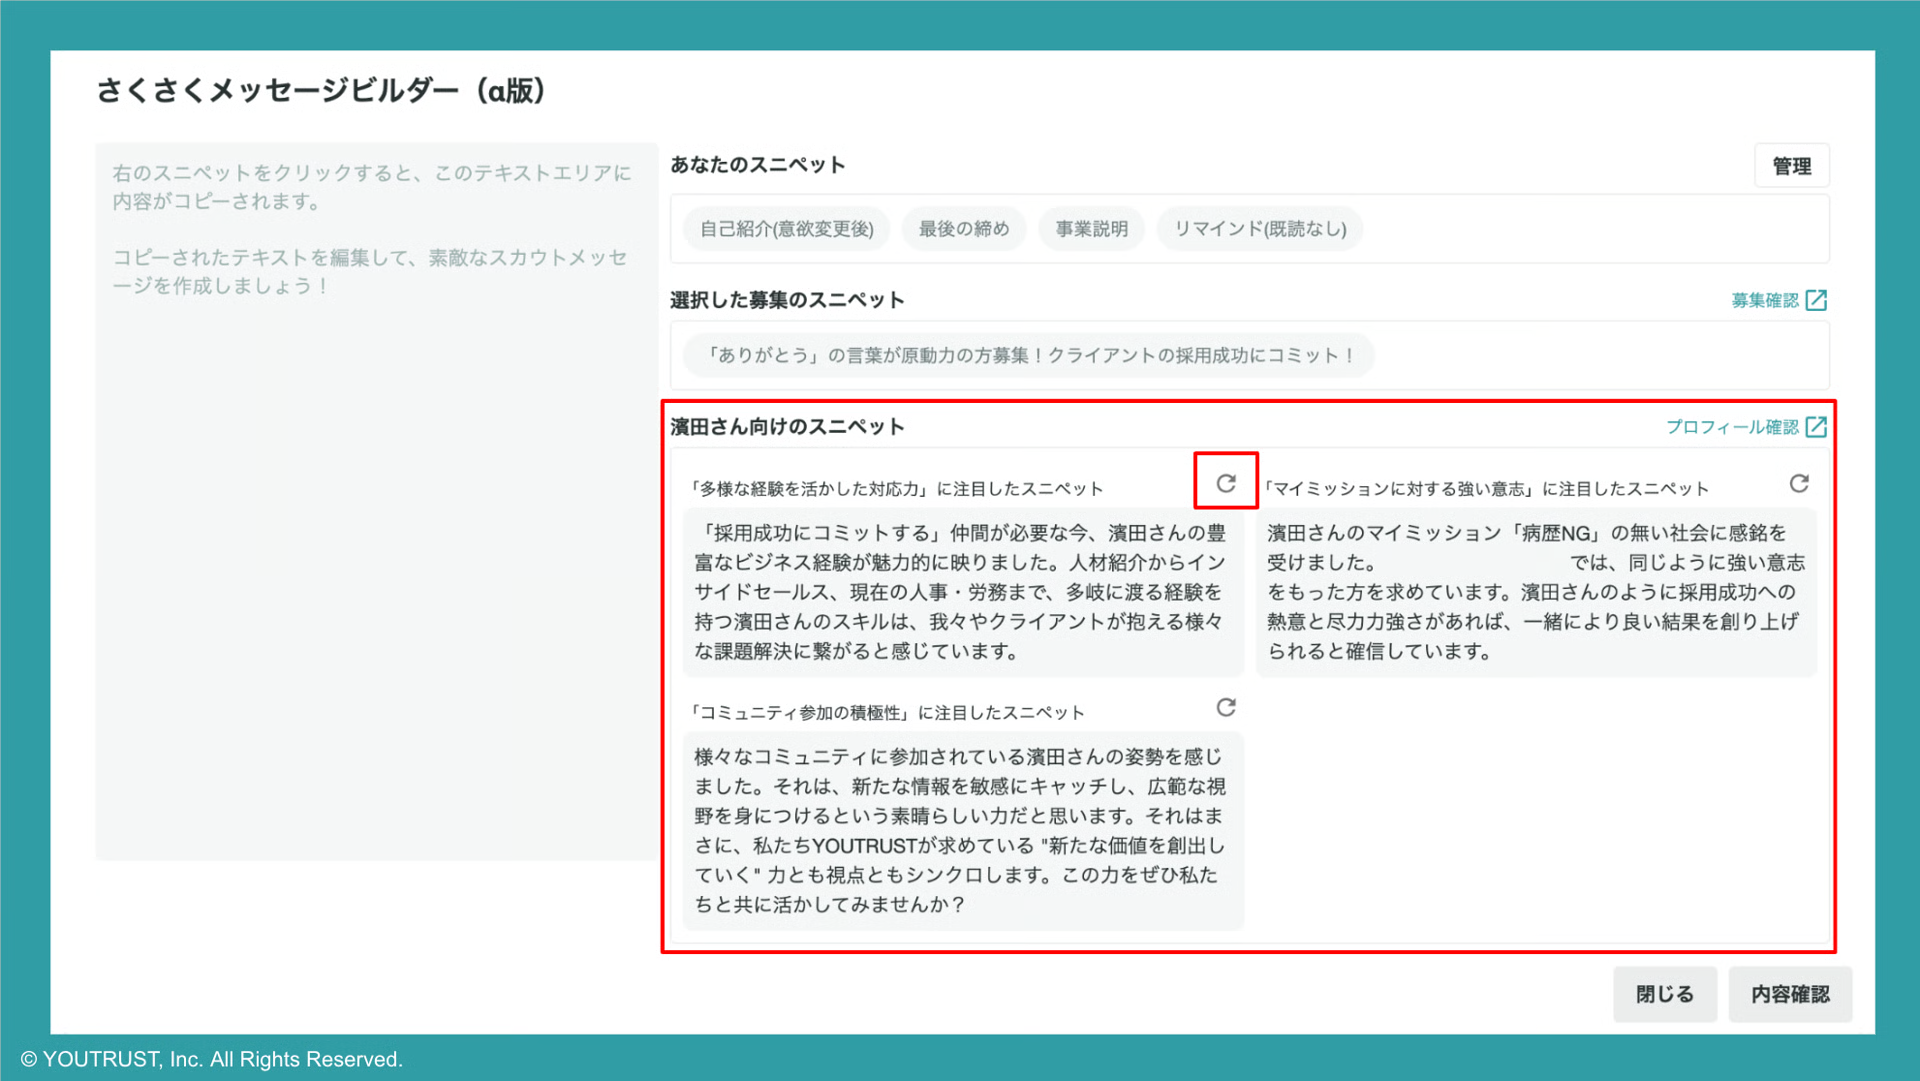The width and height of the screenshot is (1920, 1081).
Task: Click the 「多様な経験を活かした対応力」に注目したスニペット label
Action: click(896, 489)
